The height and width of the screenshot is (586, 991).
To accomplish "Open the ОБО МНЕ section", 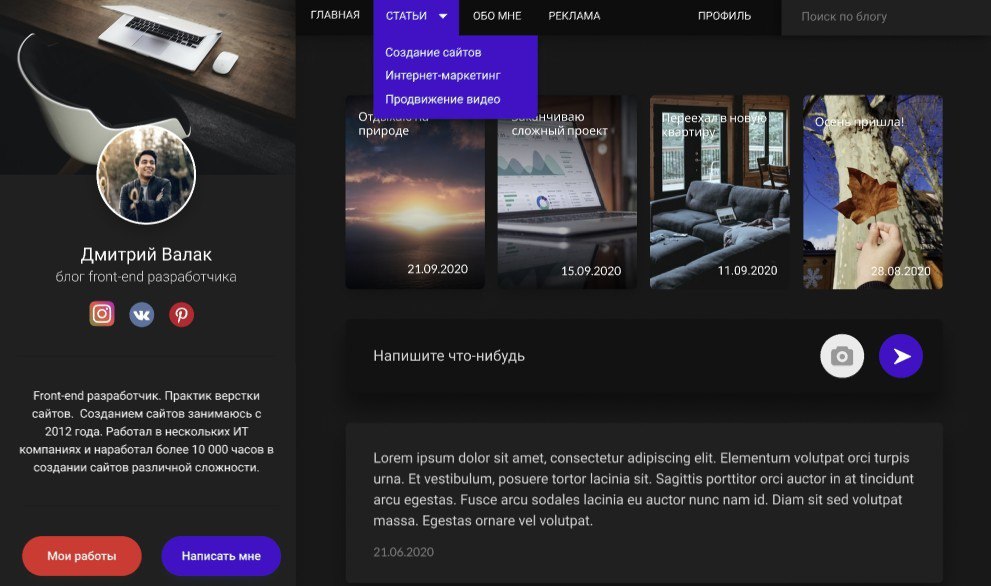I will point(497,16).
